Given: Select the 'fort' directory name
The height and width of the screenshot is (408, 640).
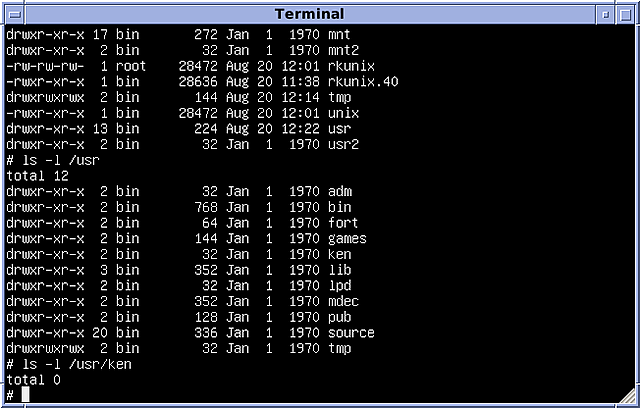Looking at the screenshot, I should [x=343, y=223].
